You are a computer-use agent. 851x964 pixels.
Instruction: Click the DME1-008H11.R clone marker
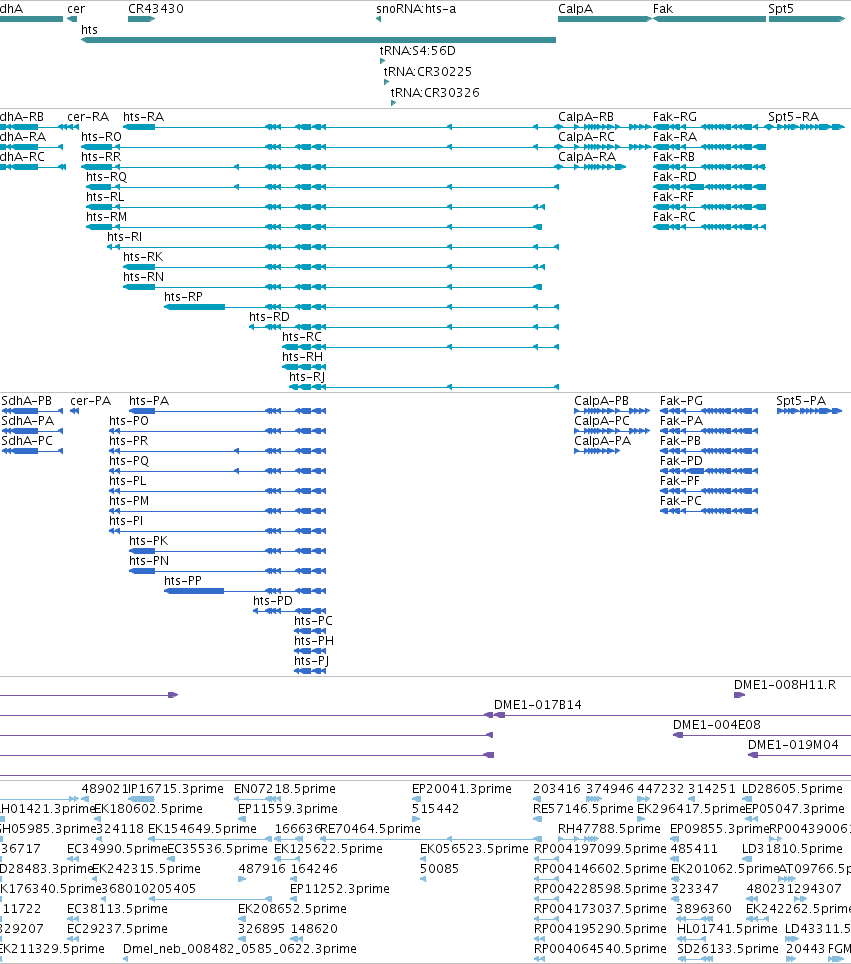coord(739,695)
